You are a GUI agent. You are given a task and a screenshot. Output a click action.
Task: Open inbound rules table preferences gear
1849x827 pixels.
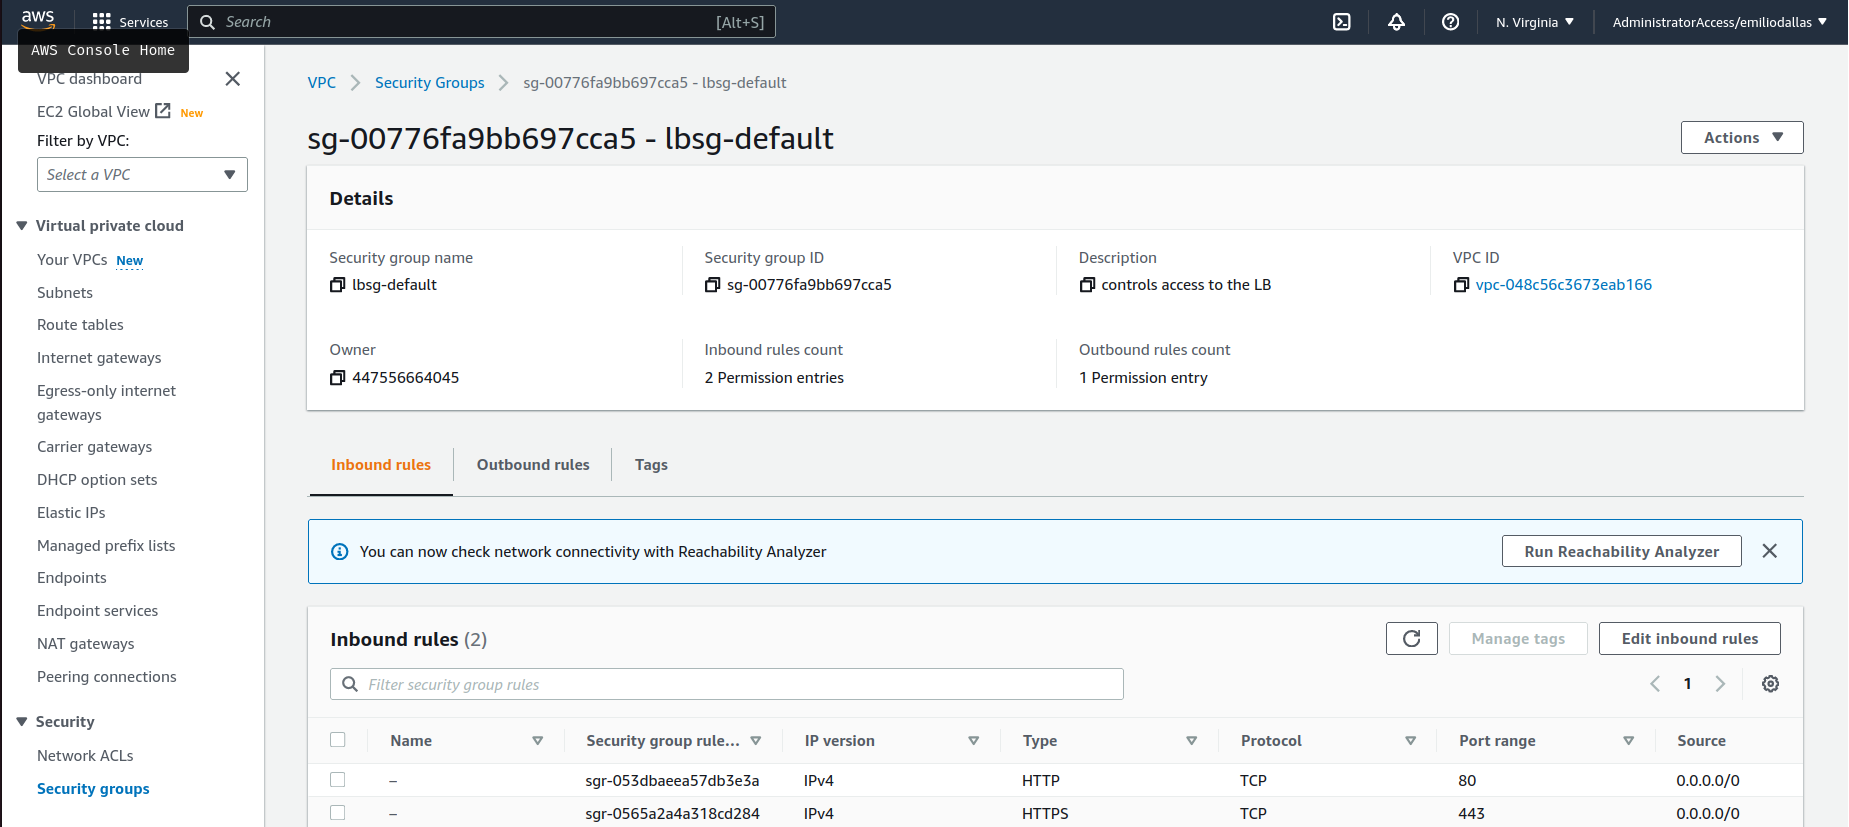(1770, 684)
